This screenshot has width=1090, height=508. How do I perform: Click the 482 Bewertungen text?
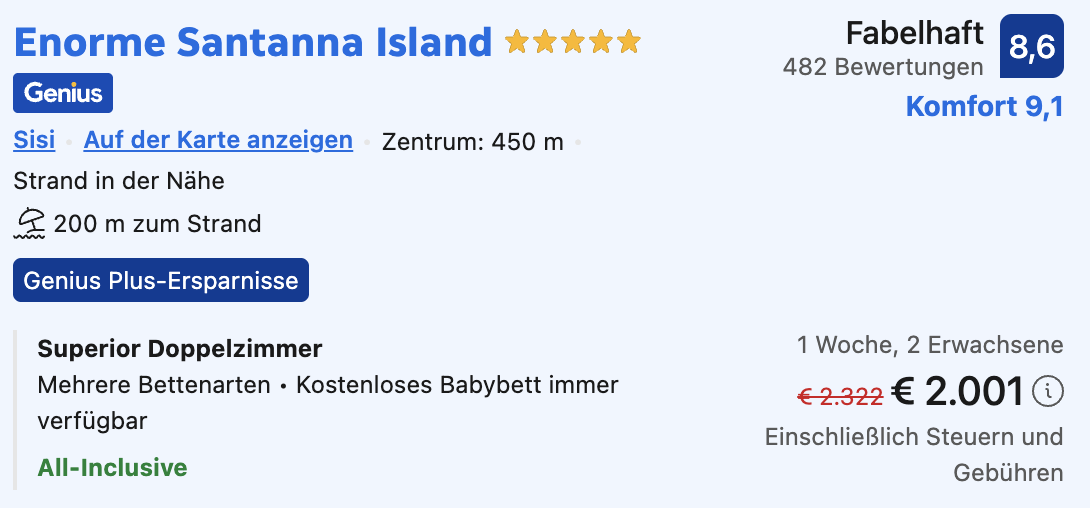883,68
